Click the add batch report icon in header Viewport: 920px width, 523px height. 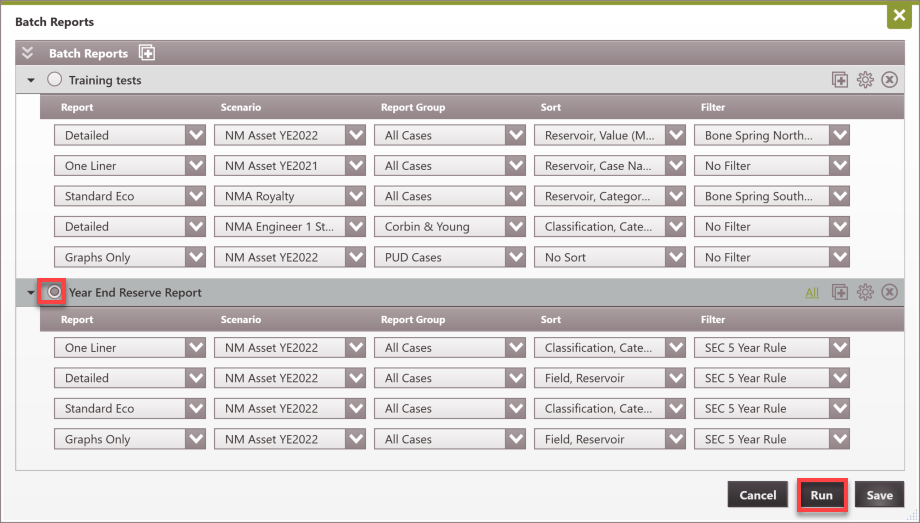pyautogui.click(x=147, y=53)
